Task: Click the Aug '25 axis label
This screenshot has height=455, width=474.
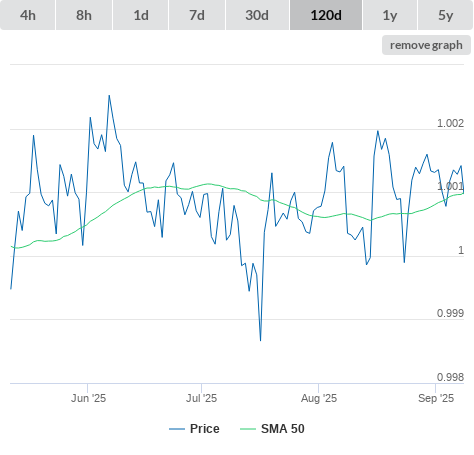Action: pos(319,398)
